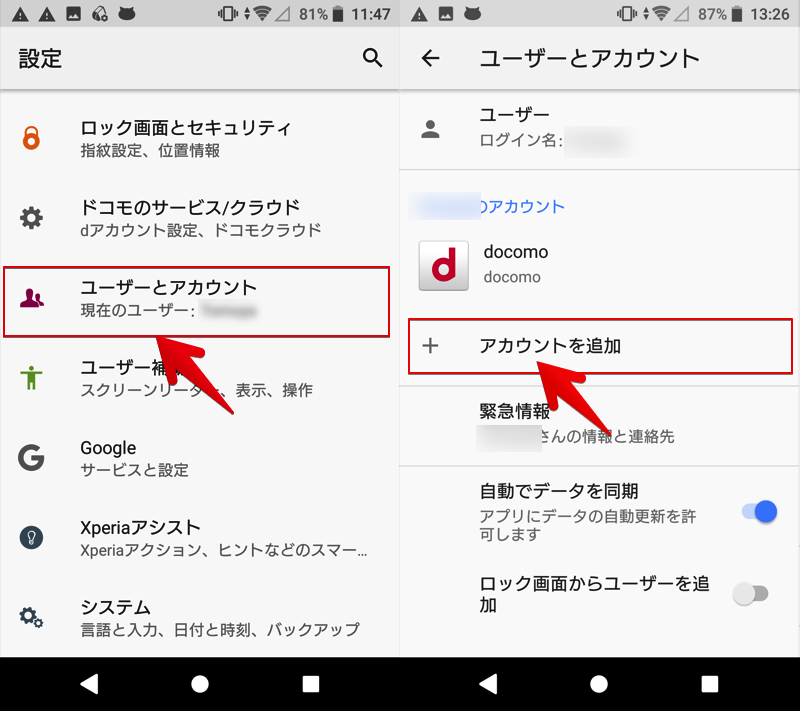This screenshot has height=711, width=800.
Task: Open the システム settings entry
Action: pyautogui.click(x=220, y=618)
